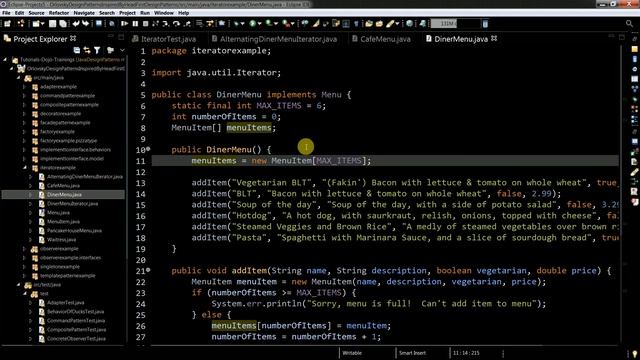Switch to AlternatingDinerMenuIterator.java tab
The image size is (640, 360).
coord(274,39)
